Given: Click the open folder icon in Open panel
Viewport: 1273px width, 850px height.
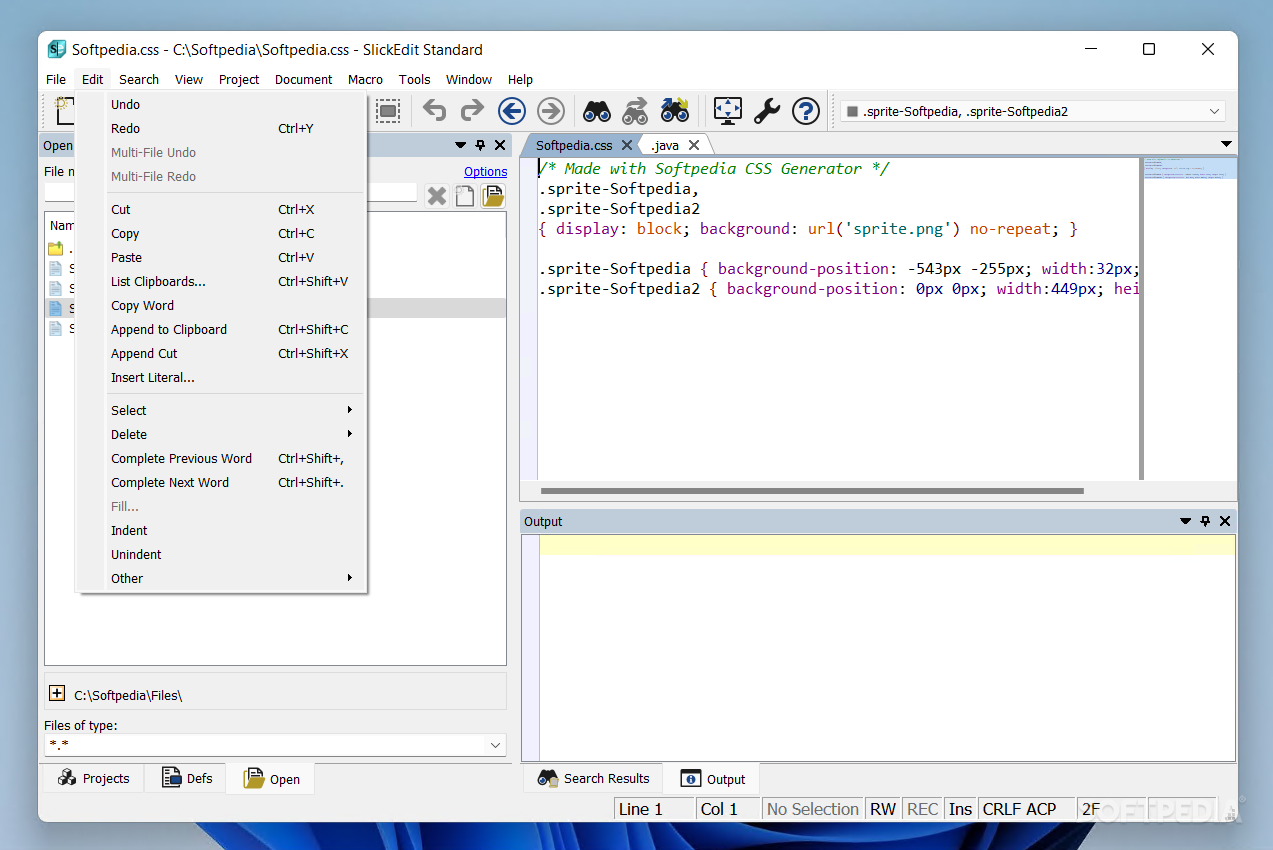Looking at the screenshot, I should [x=493, y=196].
